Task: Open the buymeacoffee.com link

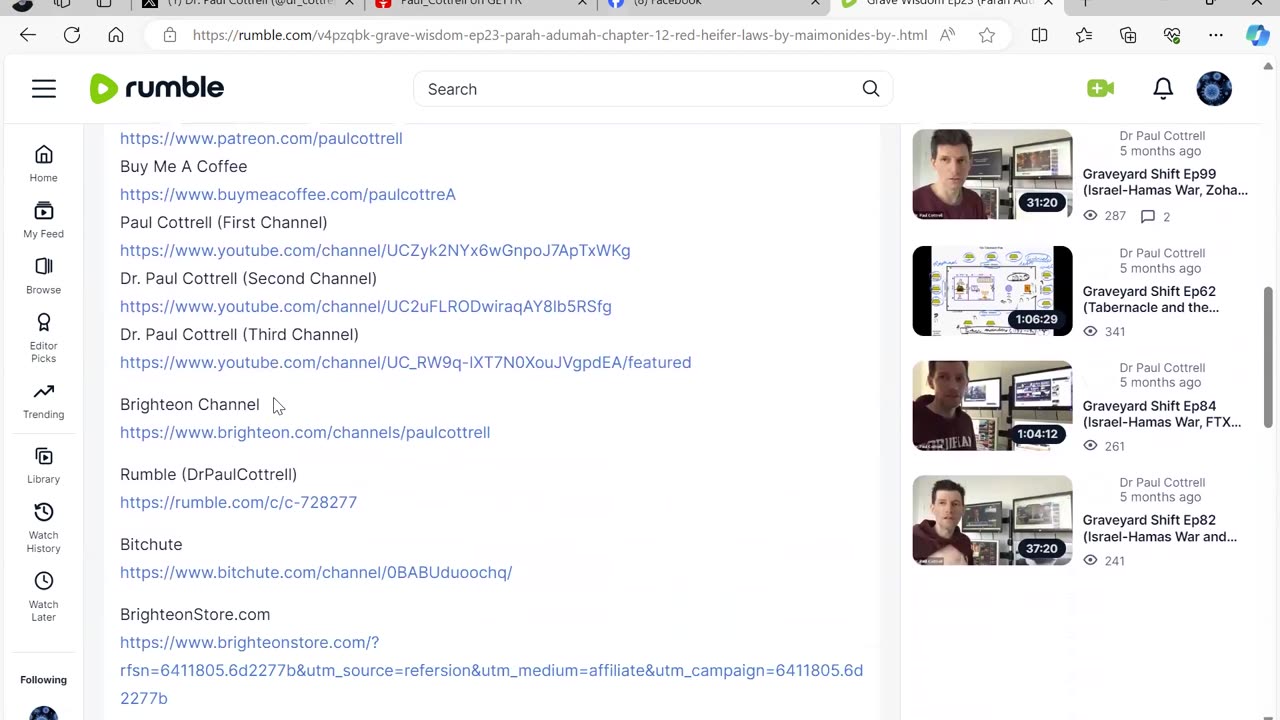Action: tap(288, 194)
